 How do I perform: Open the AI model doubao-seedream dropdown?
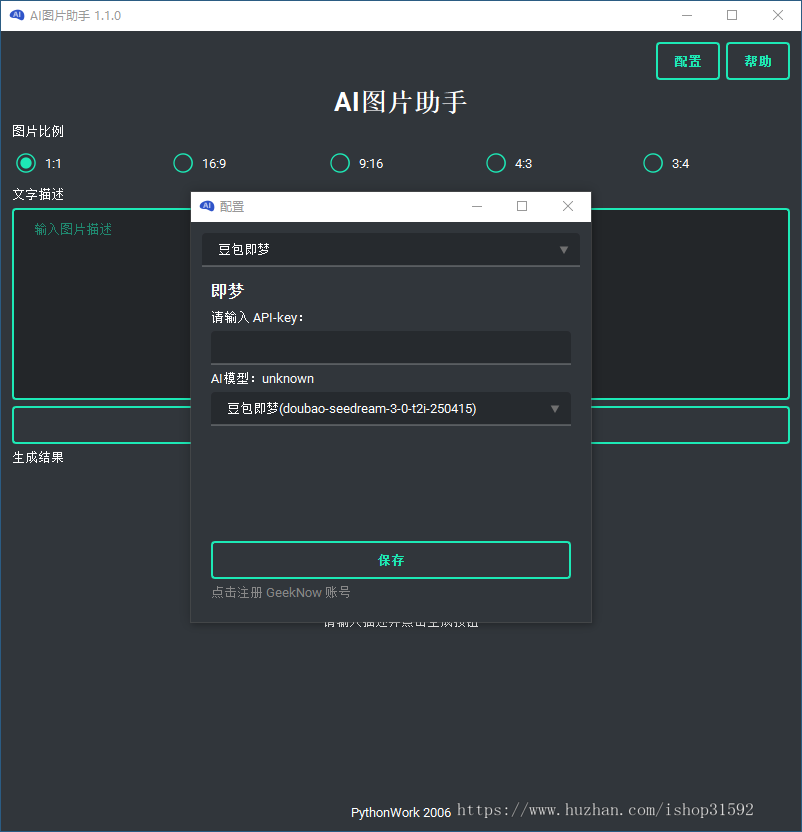click(x=391, y=409)
